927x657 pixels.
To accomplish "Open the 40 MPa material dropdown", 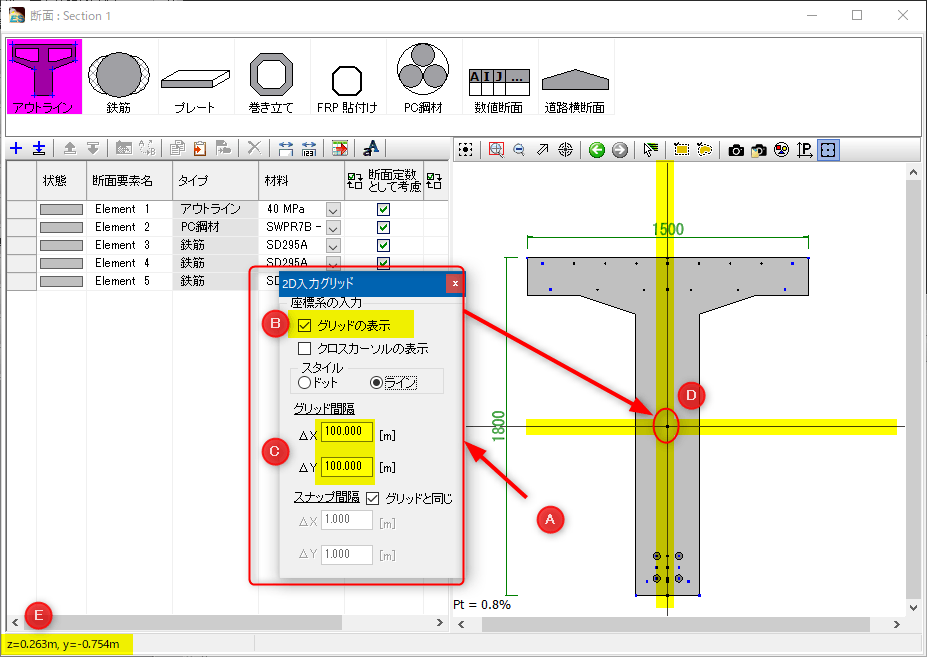I will 333,210.
